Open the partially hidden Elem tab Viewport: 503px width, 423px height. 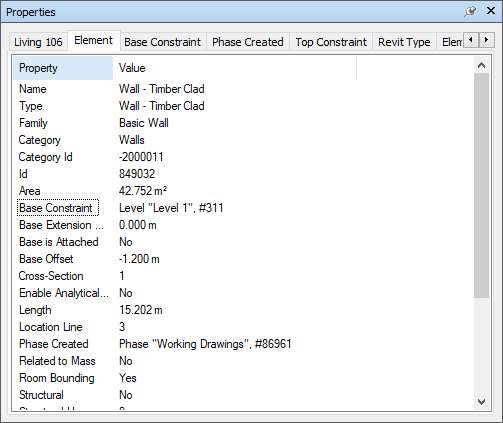tap(451, 42)
